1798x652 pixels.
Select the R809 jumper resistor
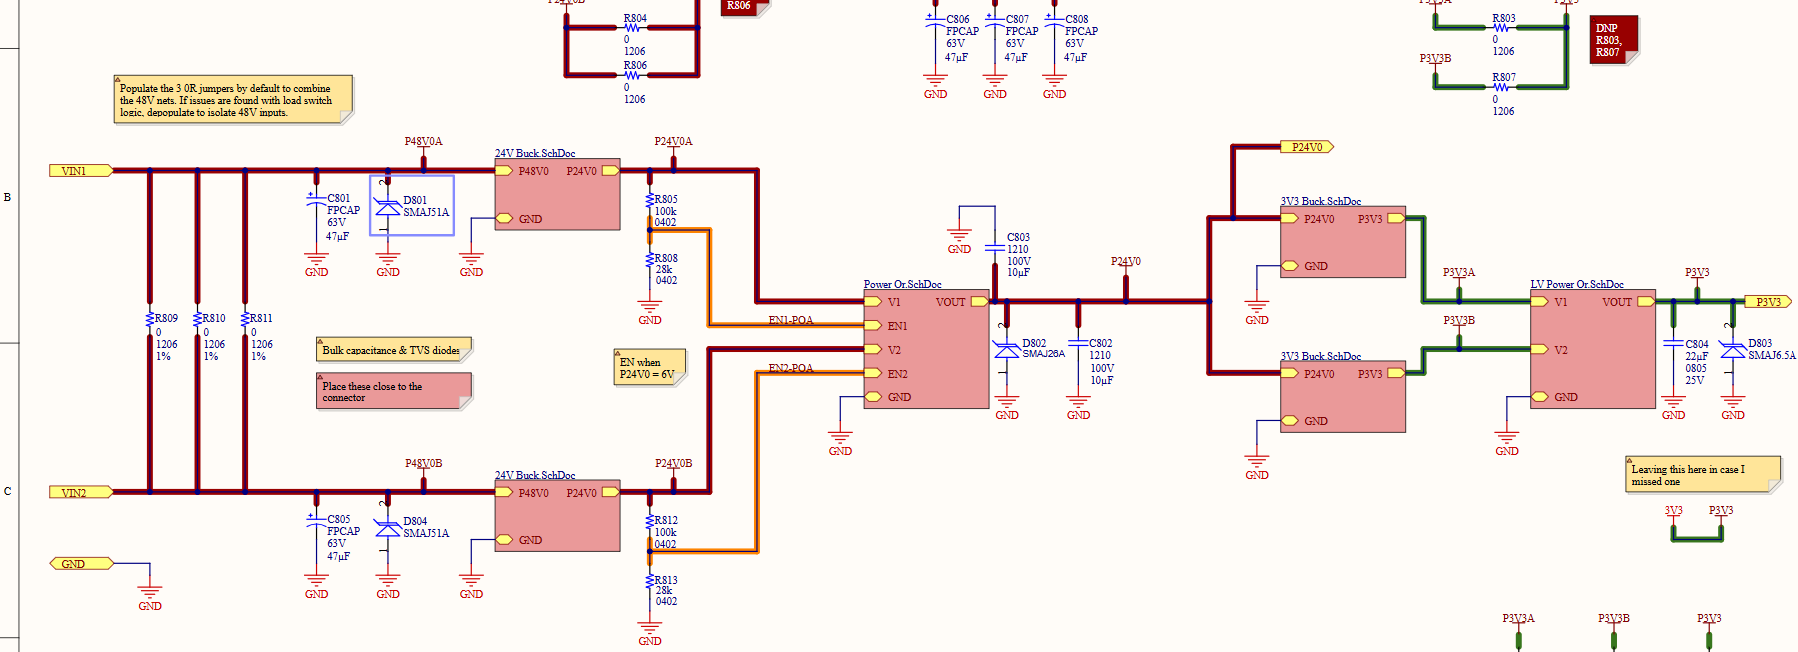coord(150,320)
